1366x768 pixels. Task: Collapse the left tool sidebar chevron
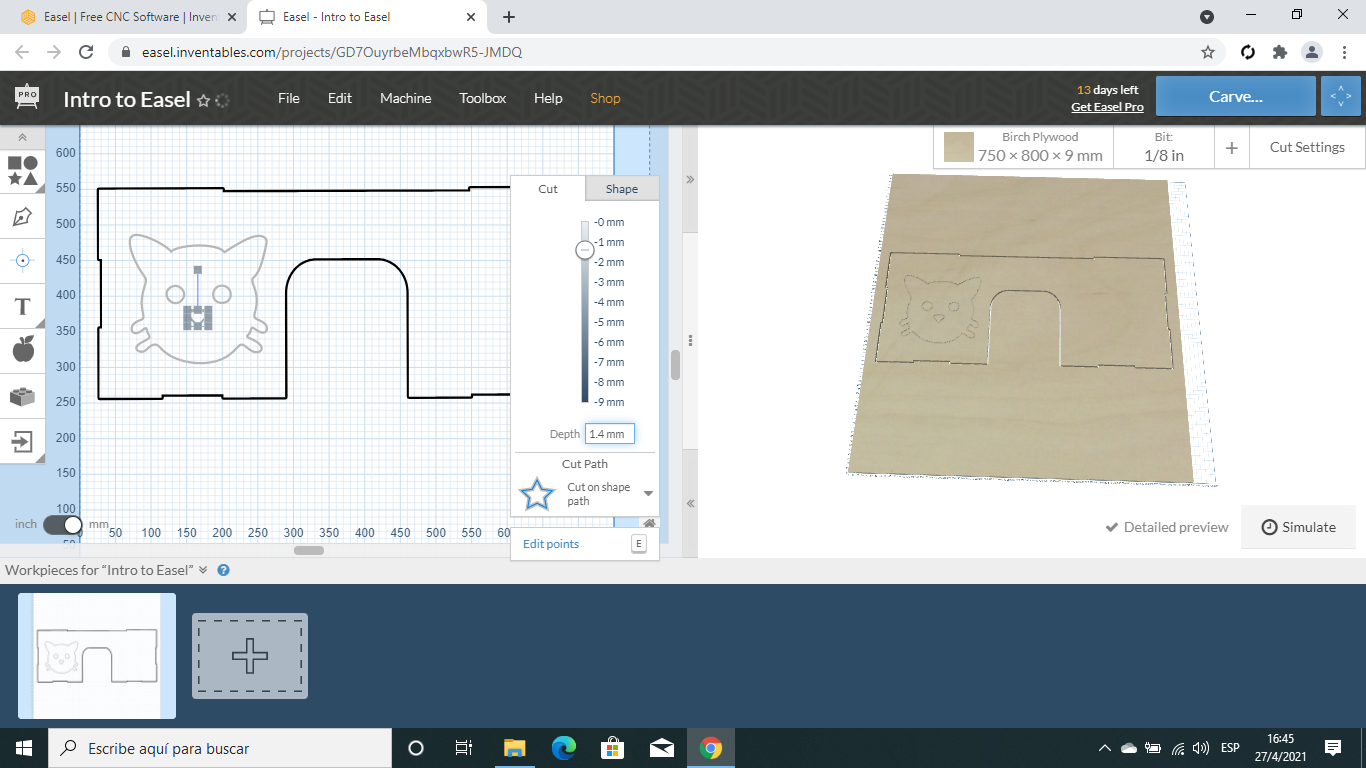22,138
